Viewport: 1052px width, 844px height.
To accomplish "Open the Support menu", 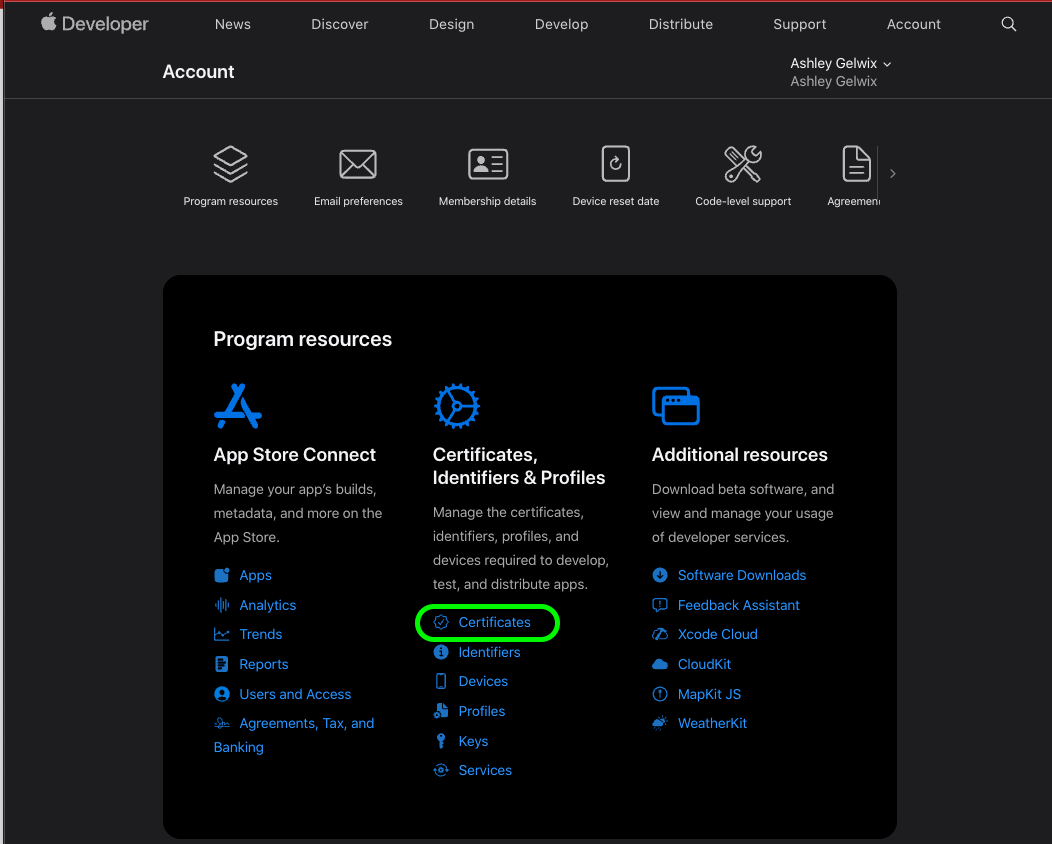I will pos(799,24).
